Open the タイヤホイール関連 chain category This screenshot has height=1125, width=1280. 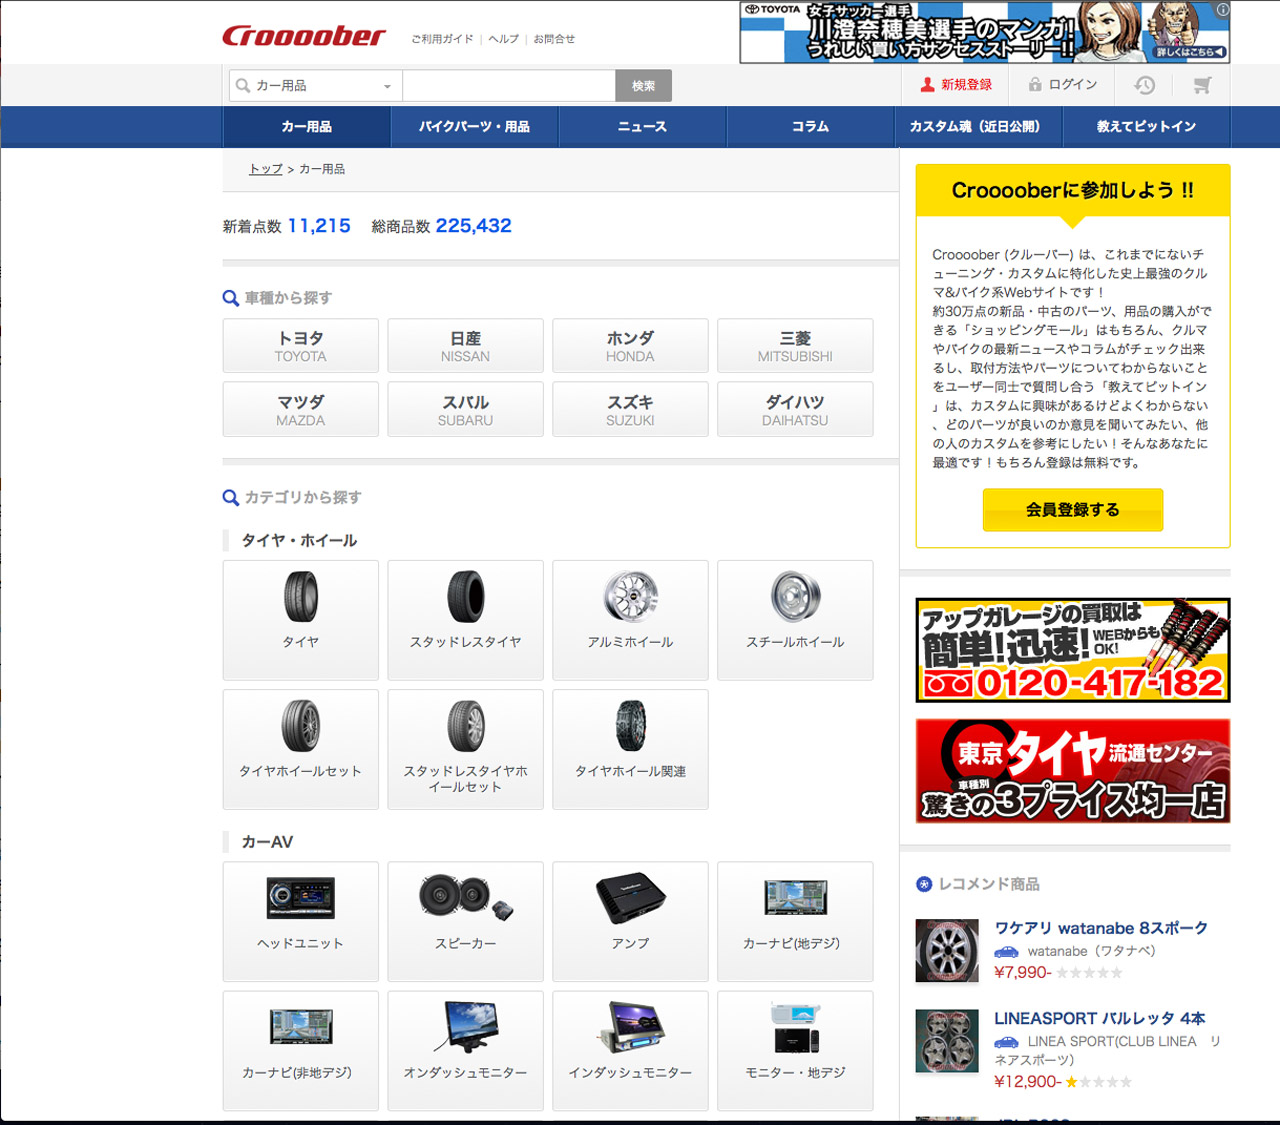click(631, 749)
